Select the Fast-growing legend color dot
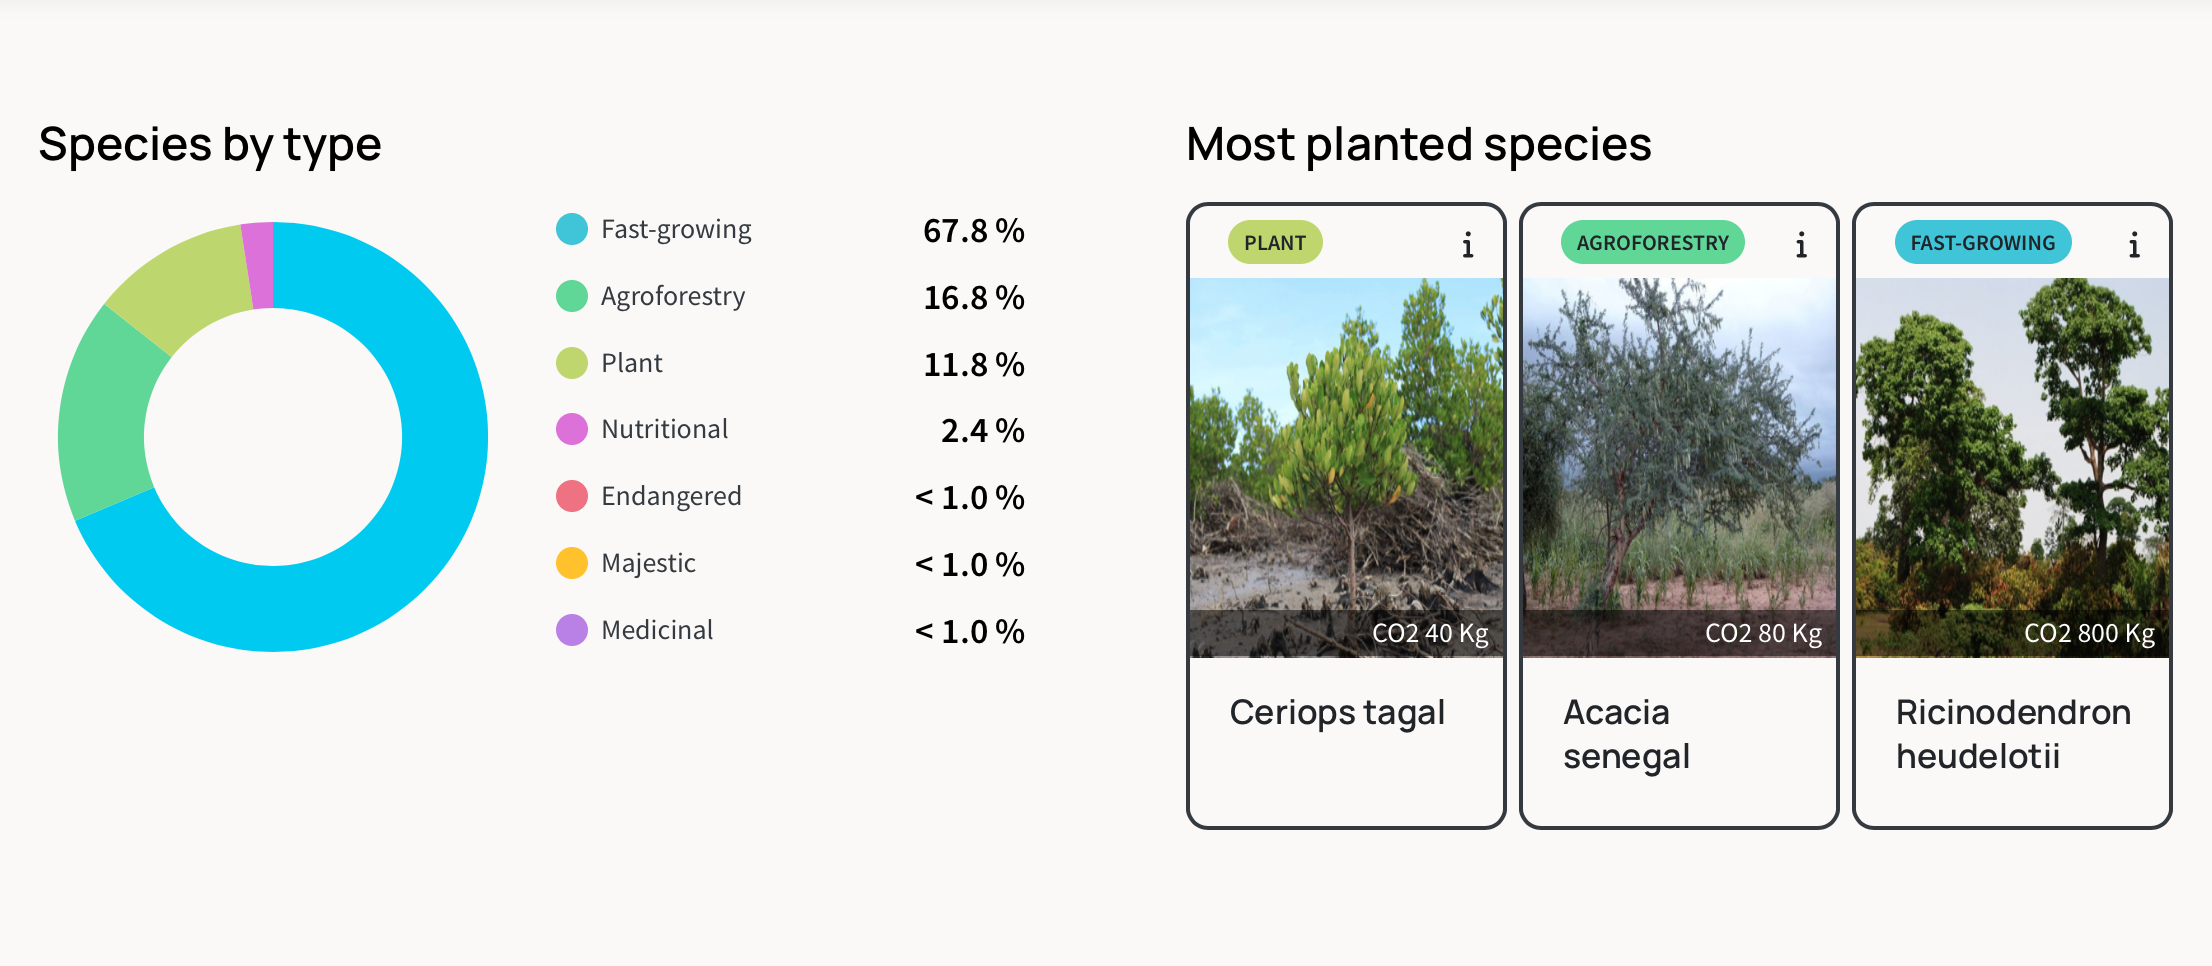The image size is (2212, 966). tap(572, 229)
